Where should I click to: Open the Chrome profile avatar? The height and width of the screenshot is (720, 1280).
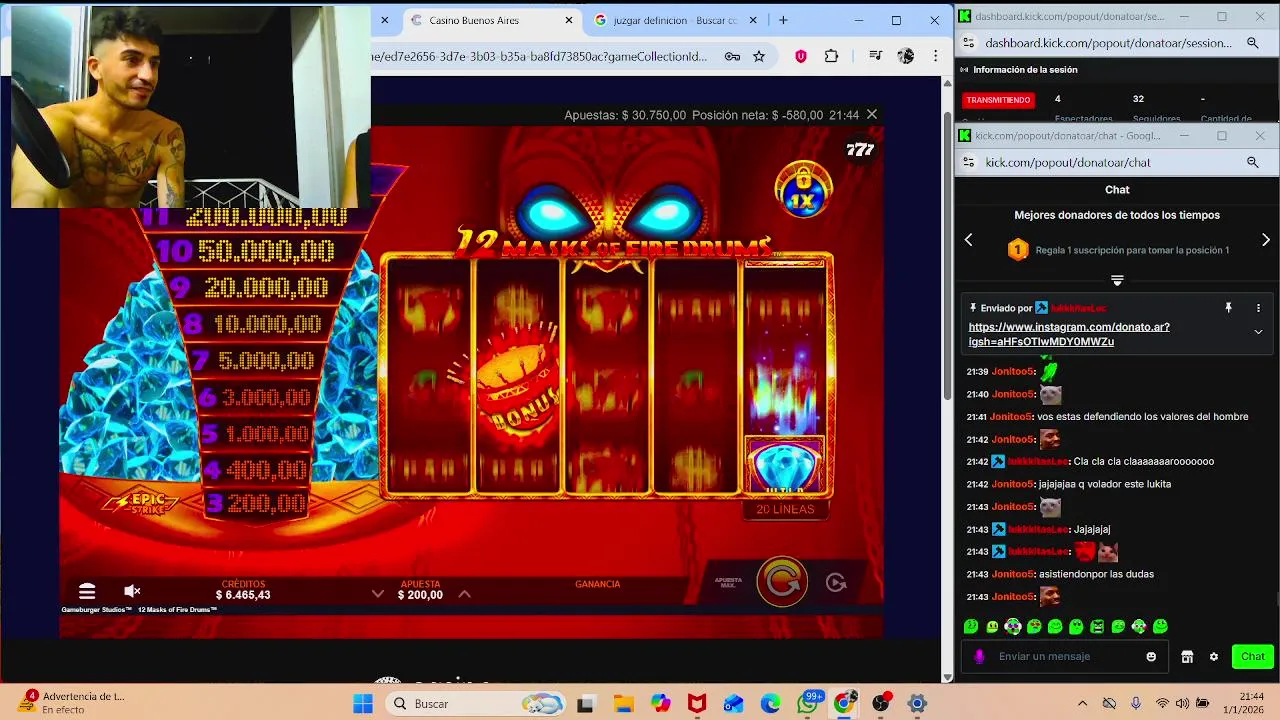(906, 56)
